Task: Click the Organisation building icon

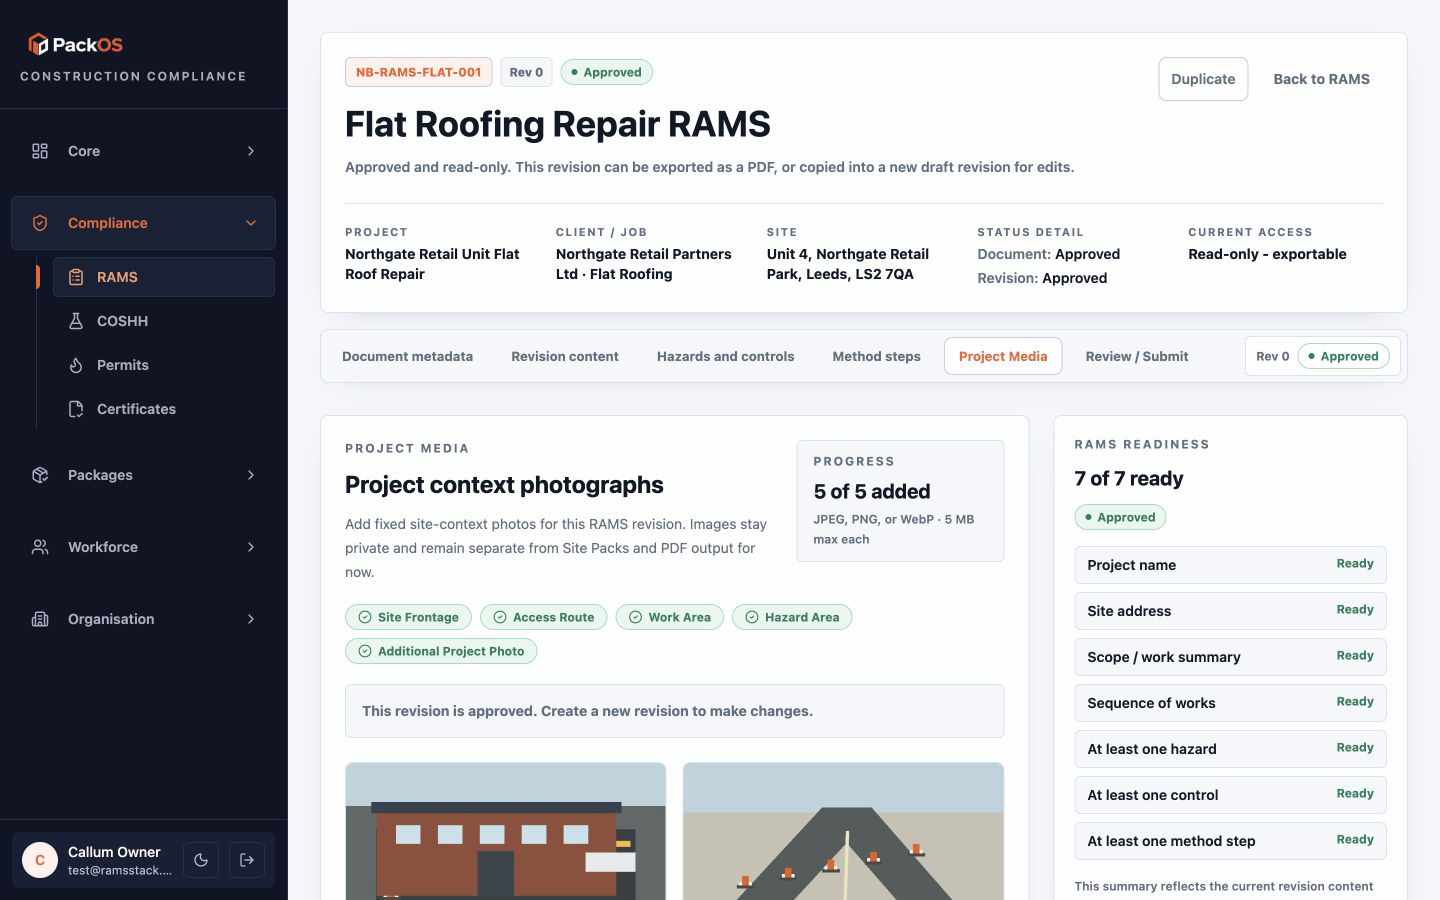Action: point(40,619)
